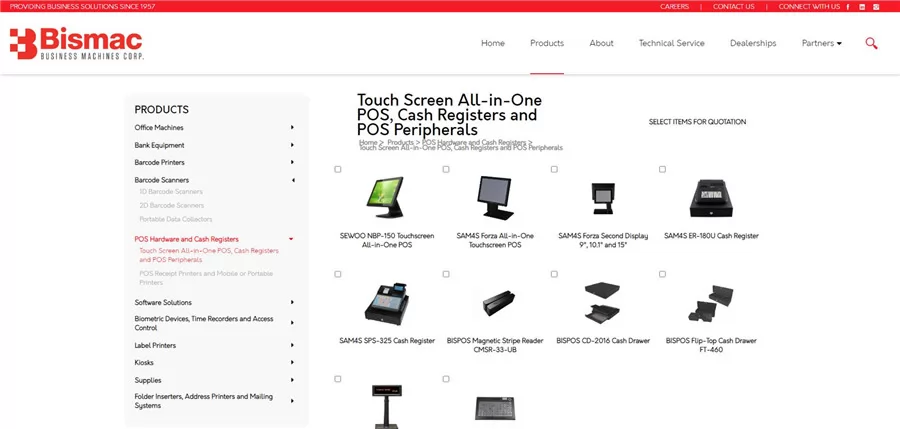Image resolution: width=900 pixels, height=429 pixels.
Task: Open the SAM4S SPS-325 Cash Register image
Action: (x=386, y=304)
